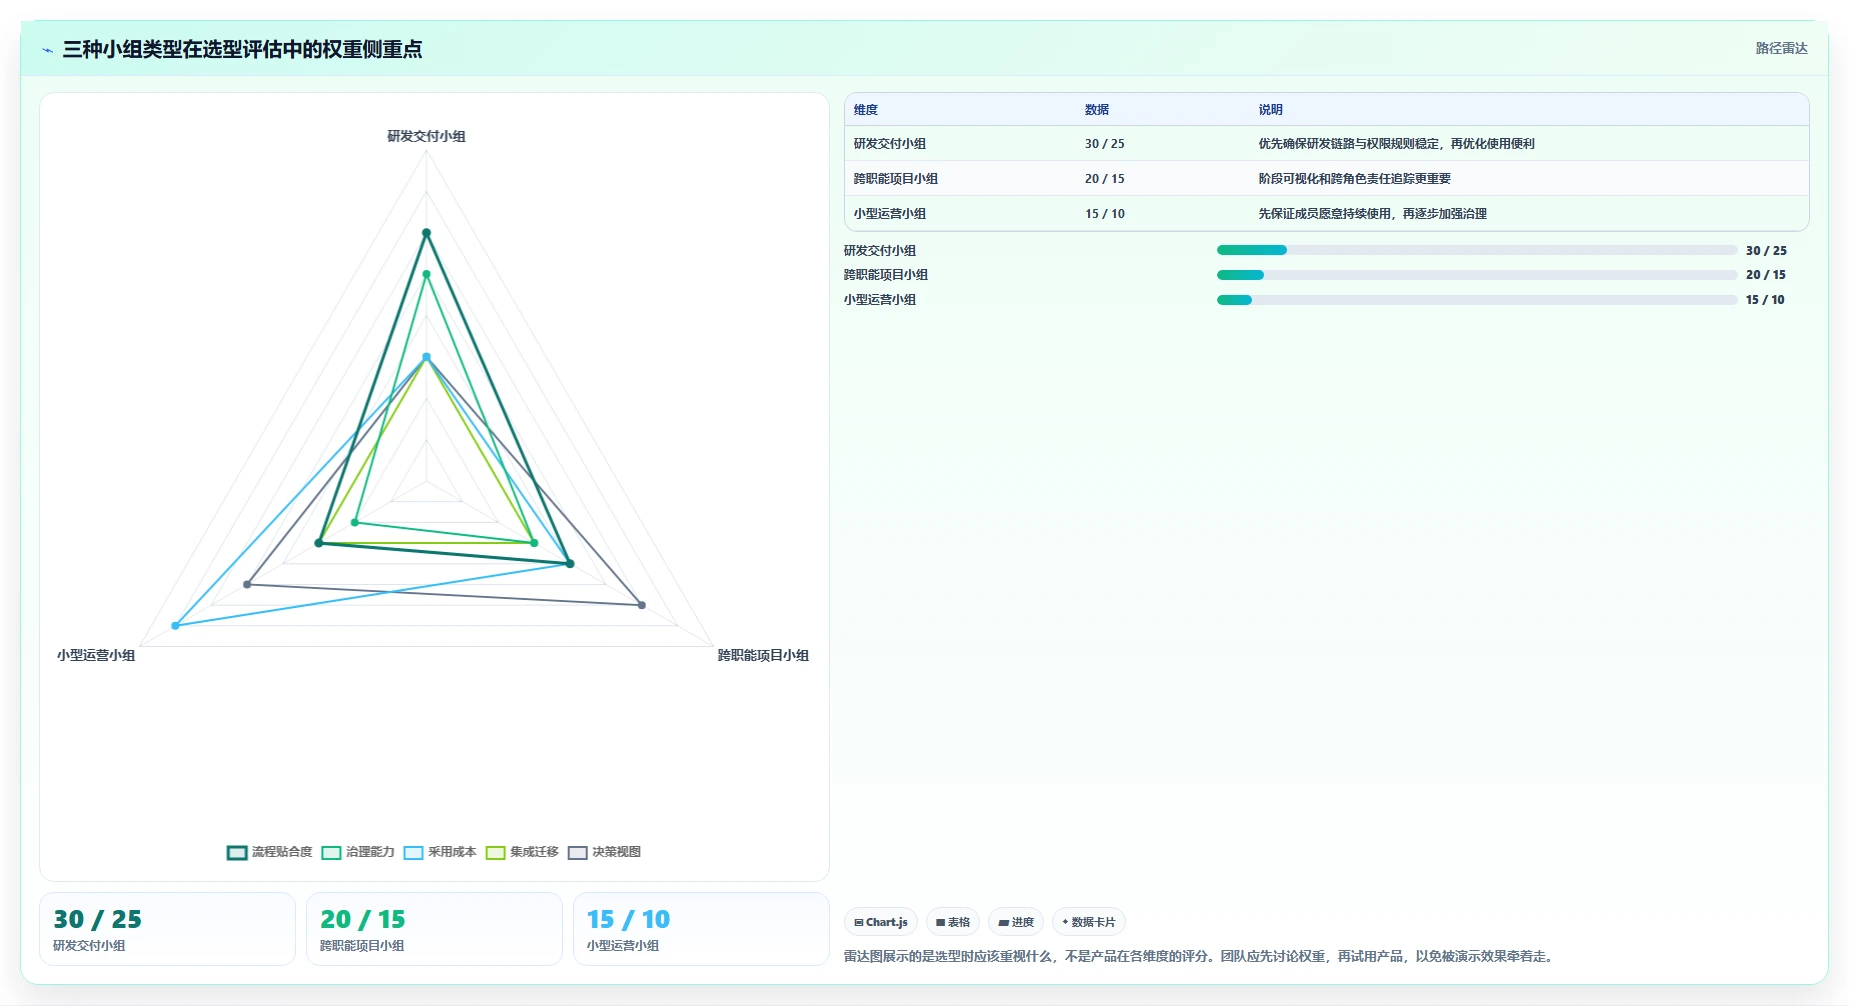The width and height of the screenshot is (1849, 1006).
Task: Click the panel title 三种小组类型在选型评估中的权重侧重点
Action: pyautogui.click(x=242, y=49)
